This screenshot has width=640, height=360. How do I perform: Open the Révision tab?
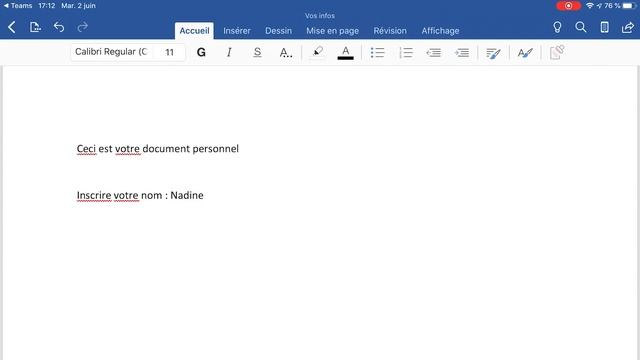click(x=390, y=31)
